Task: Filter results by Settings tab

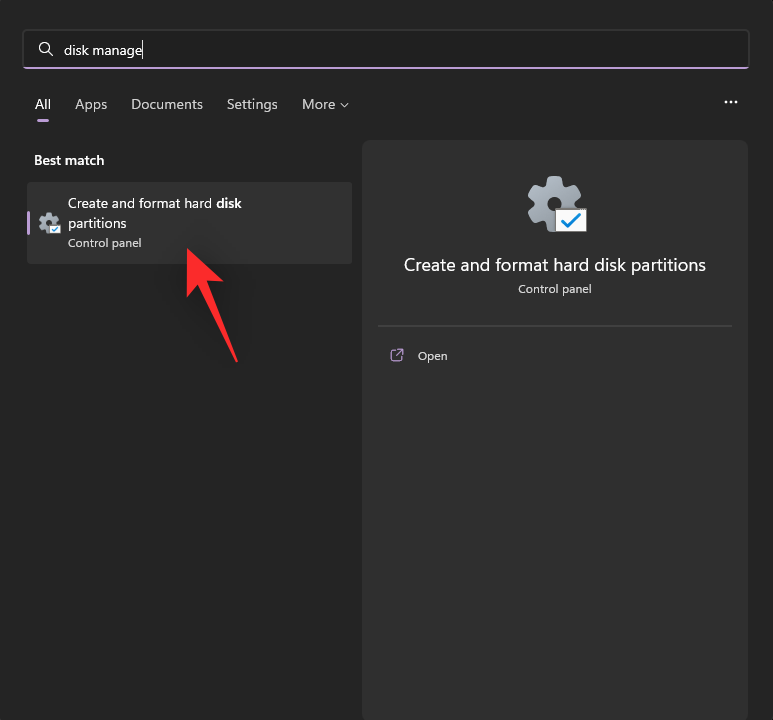Action: [252, 104]
